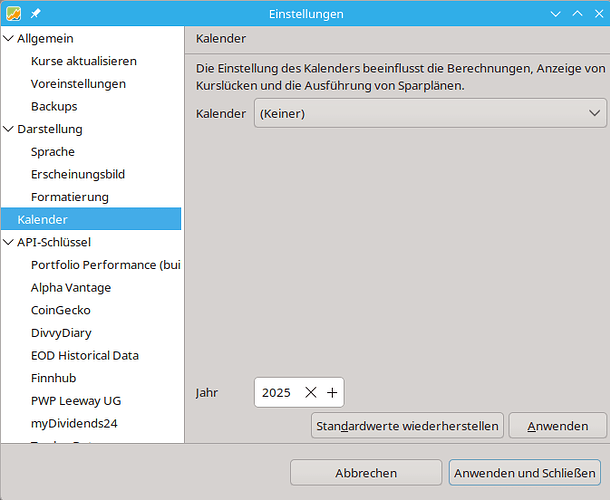The height and width of the screenshot is (500, 610).
Task: Go to the Backups settings
Action: [54, 106]
